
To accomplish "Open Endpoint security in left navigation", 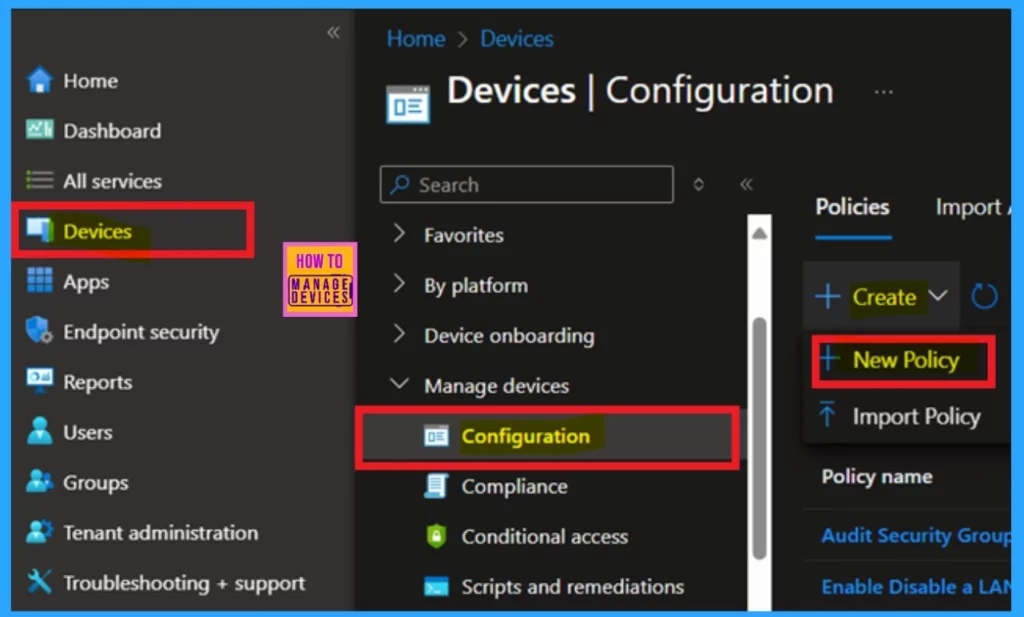I will (x=141, y=332).
